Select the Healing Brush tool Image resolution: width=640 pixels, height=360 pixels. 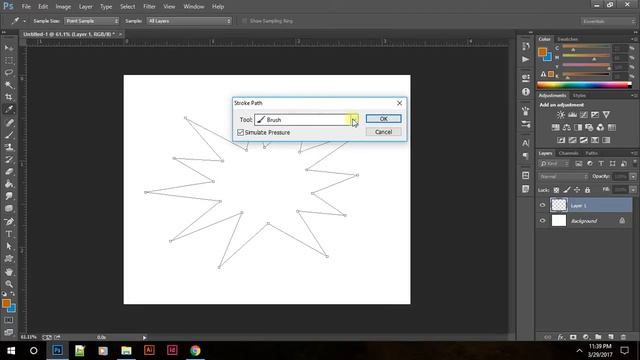[9, 123]
